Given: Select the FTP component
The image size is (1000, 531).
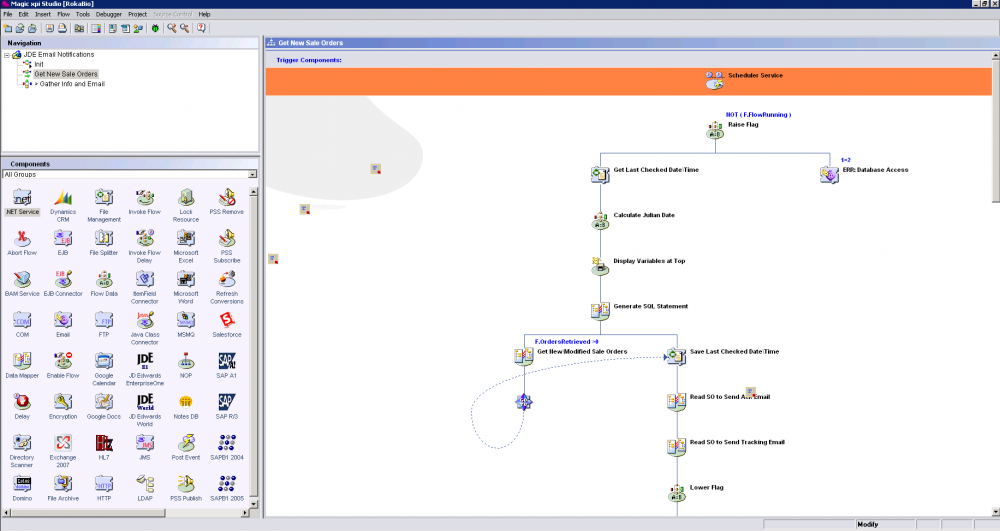Looking at the screenshot, I should 104,325.
